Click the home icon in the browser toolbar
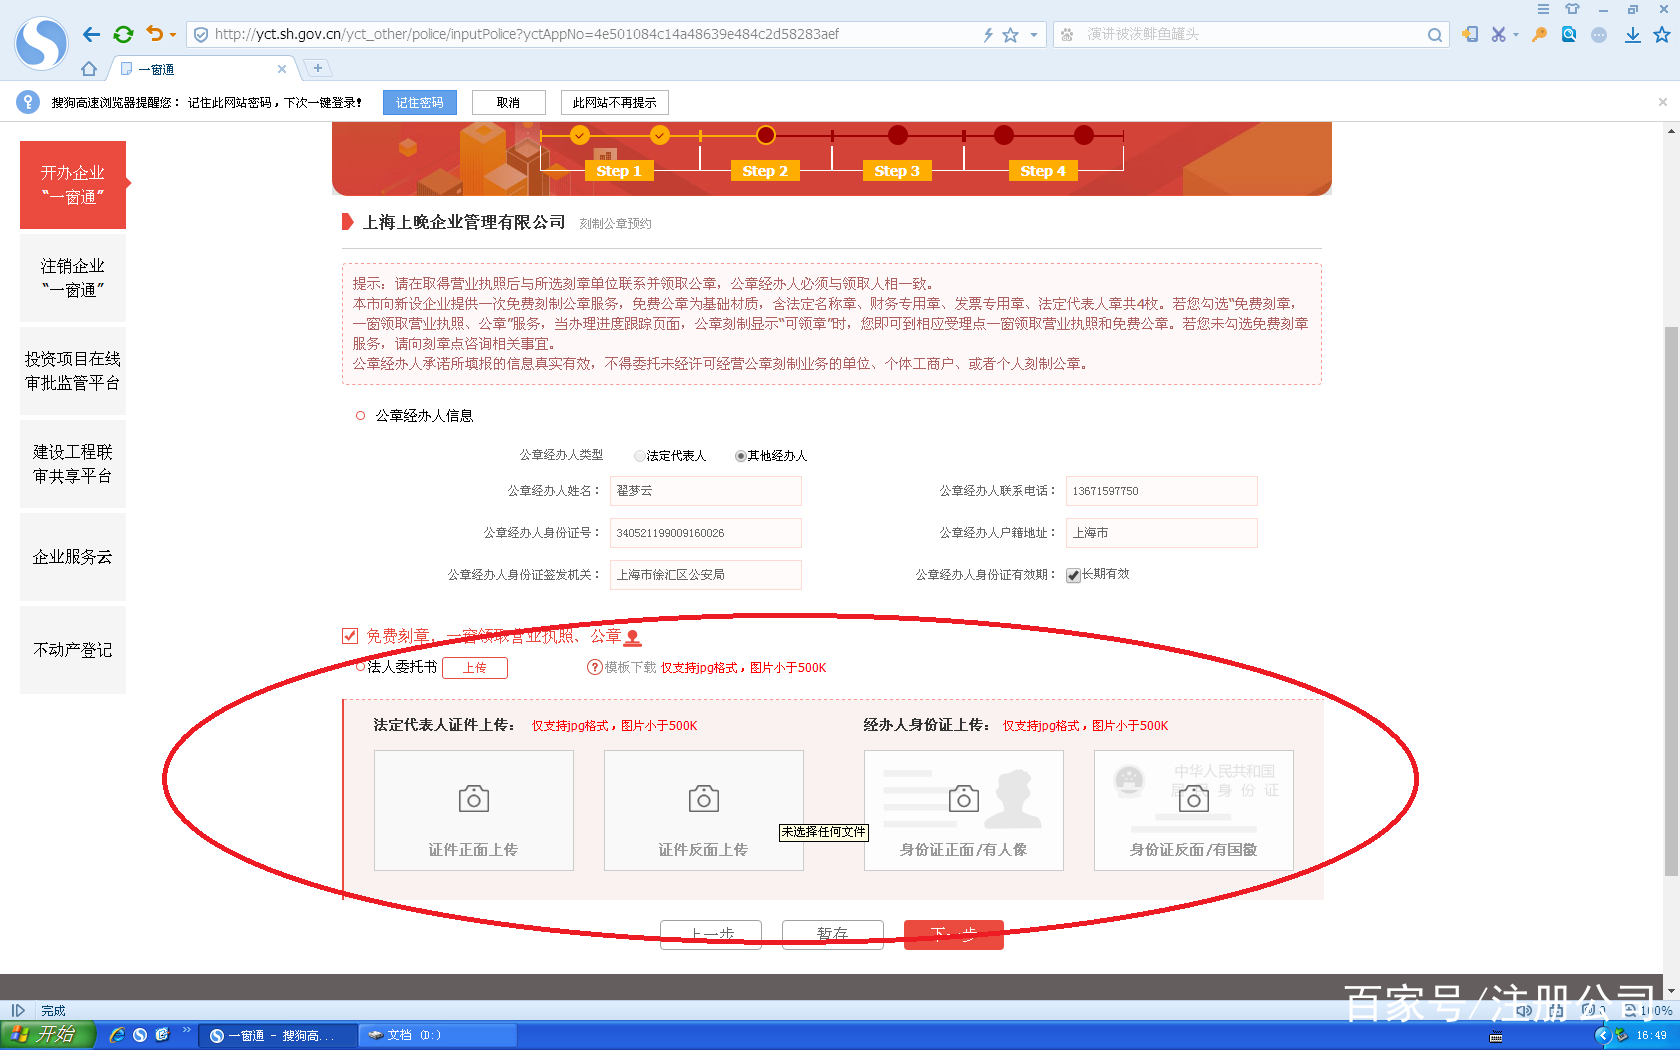This screenshot has height=1050, width=1680. point(89,68)
